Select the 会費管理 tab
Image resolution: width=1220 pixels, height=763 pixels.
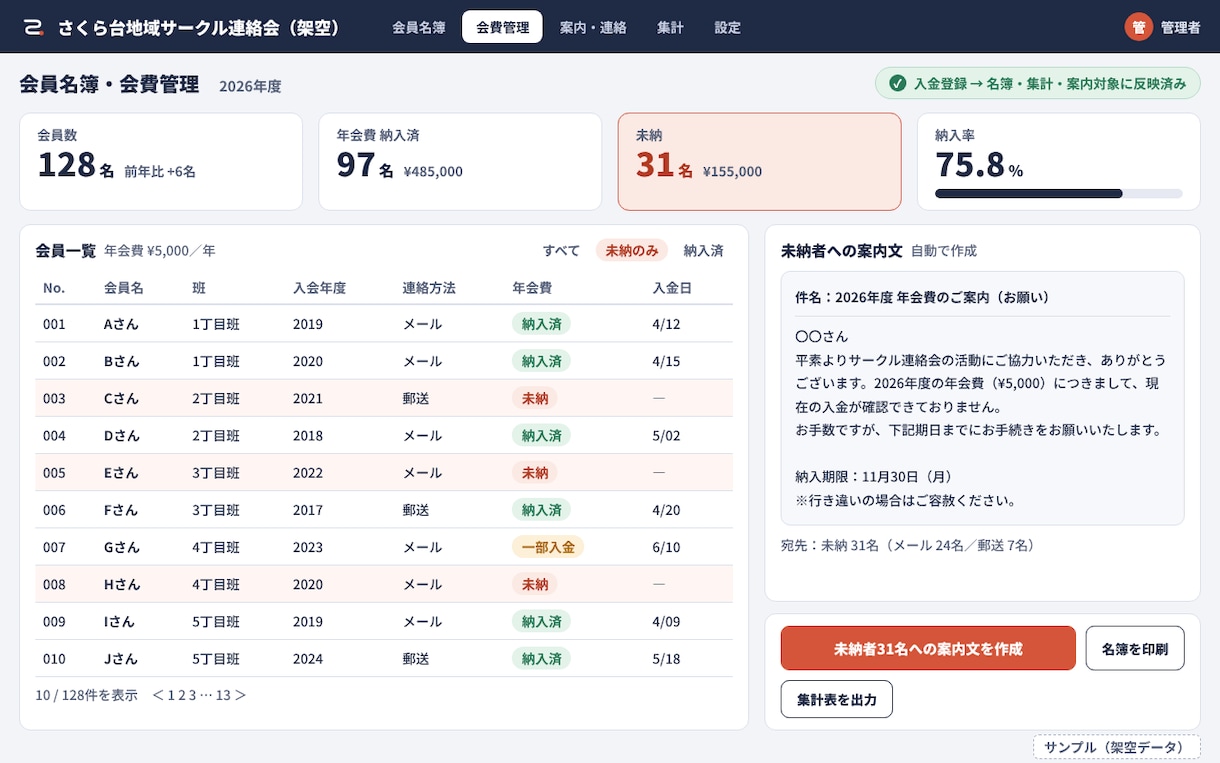(x=502, y=27)
